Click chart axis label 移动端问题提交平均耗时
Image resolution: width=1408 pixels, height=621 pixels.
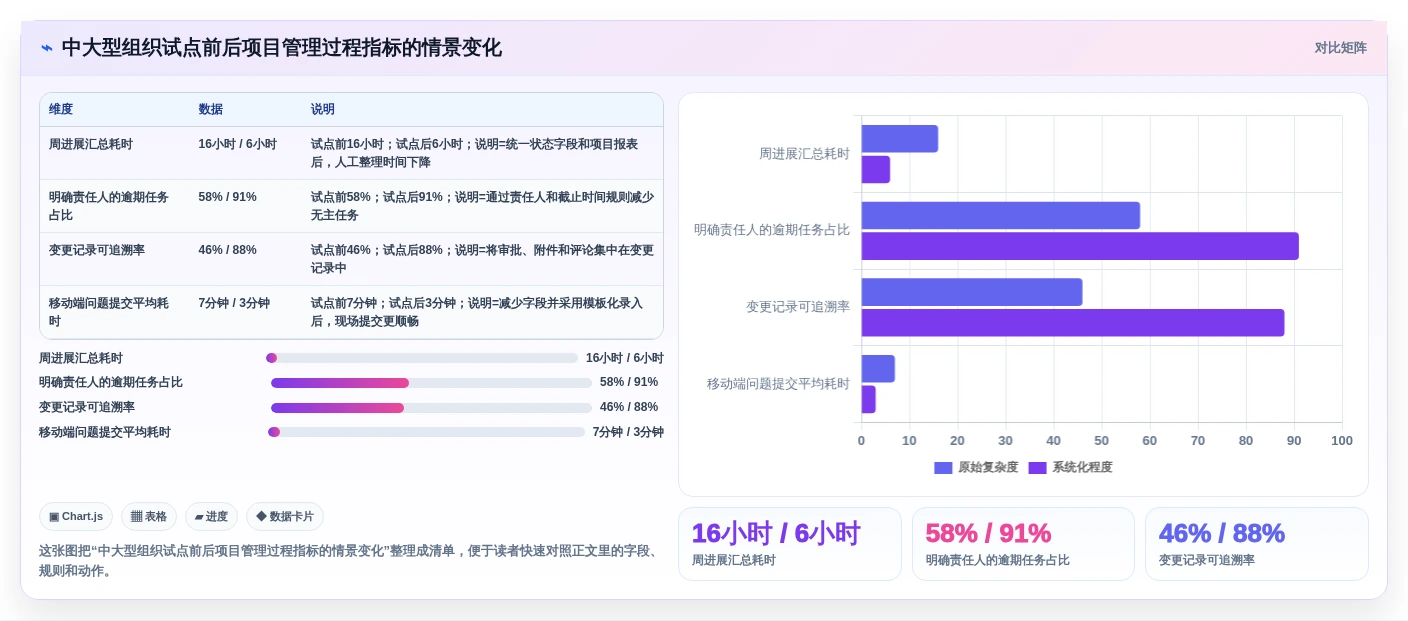point(778,384)
